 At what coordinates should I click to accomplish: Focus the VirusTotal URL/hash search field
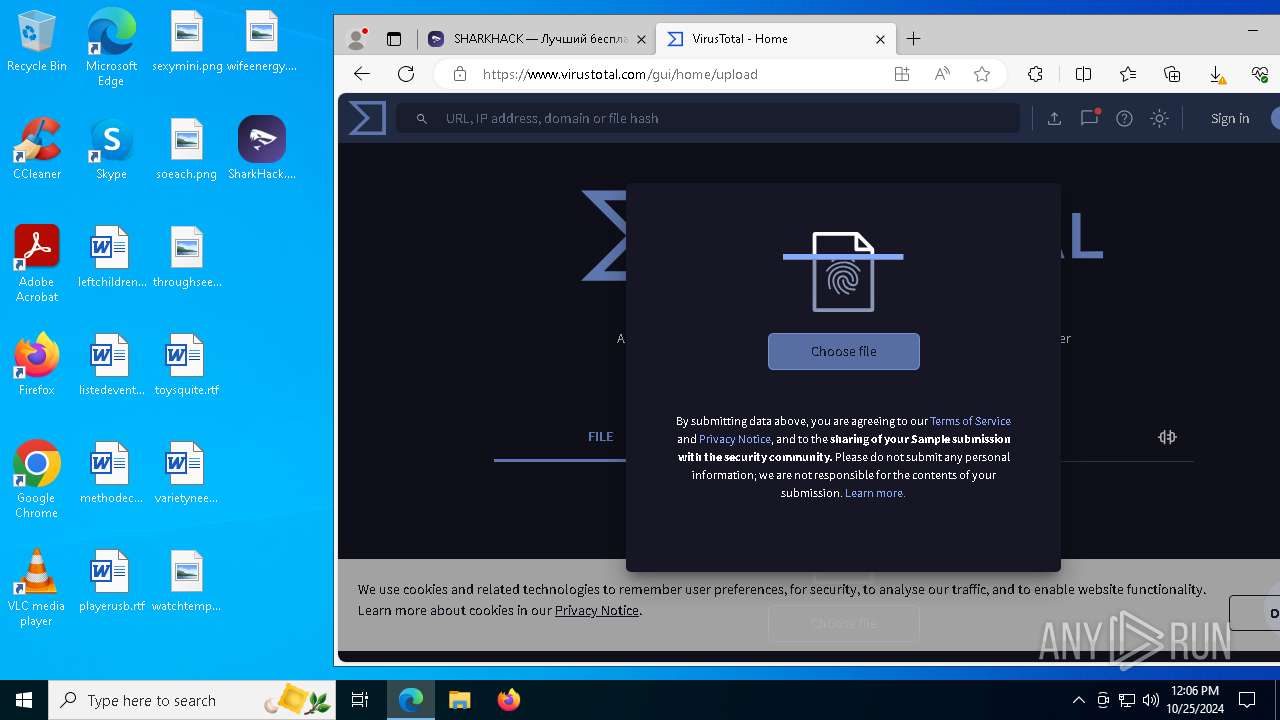(x=708, y=118)
